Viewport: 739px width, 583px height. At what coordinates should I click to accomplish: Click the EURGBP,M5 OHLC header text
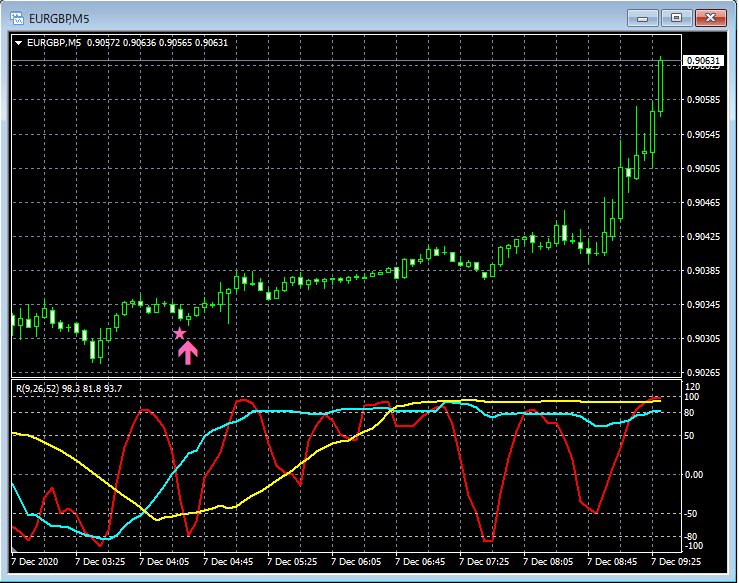(x=130, y=42)
